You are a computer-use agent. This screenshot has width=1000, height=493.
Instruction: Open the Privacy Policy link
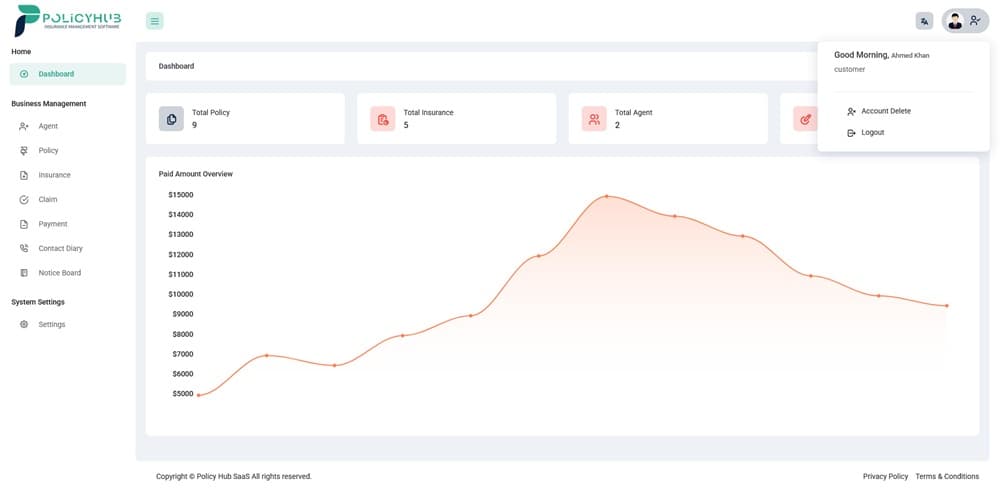tap(885, 476)
